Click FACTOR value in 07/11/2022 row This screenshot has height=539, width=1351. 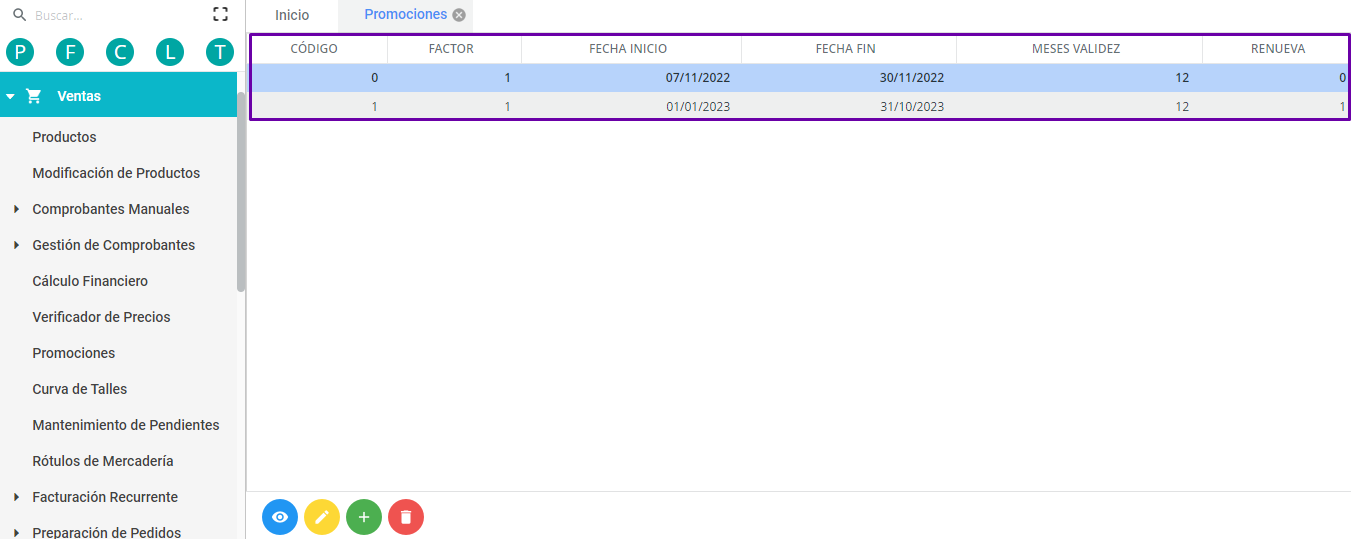coord(507,77)
